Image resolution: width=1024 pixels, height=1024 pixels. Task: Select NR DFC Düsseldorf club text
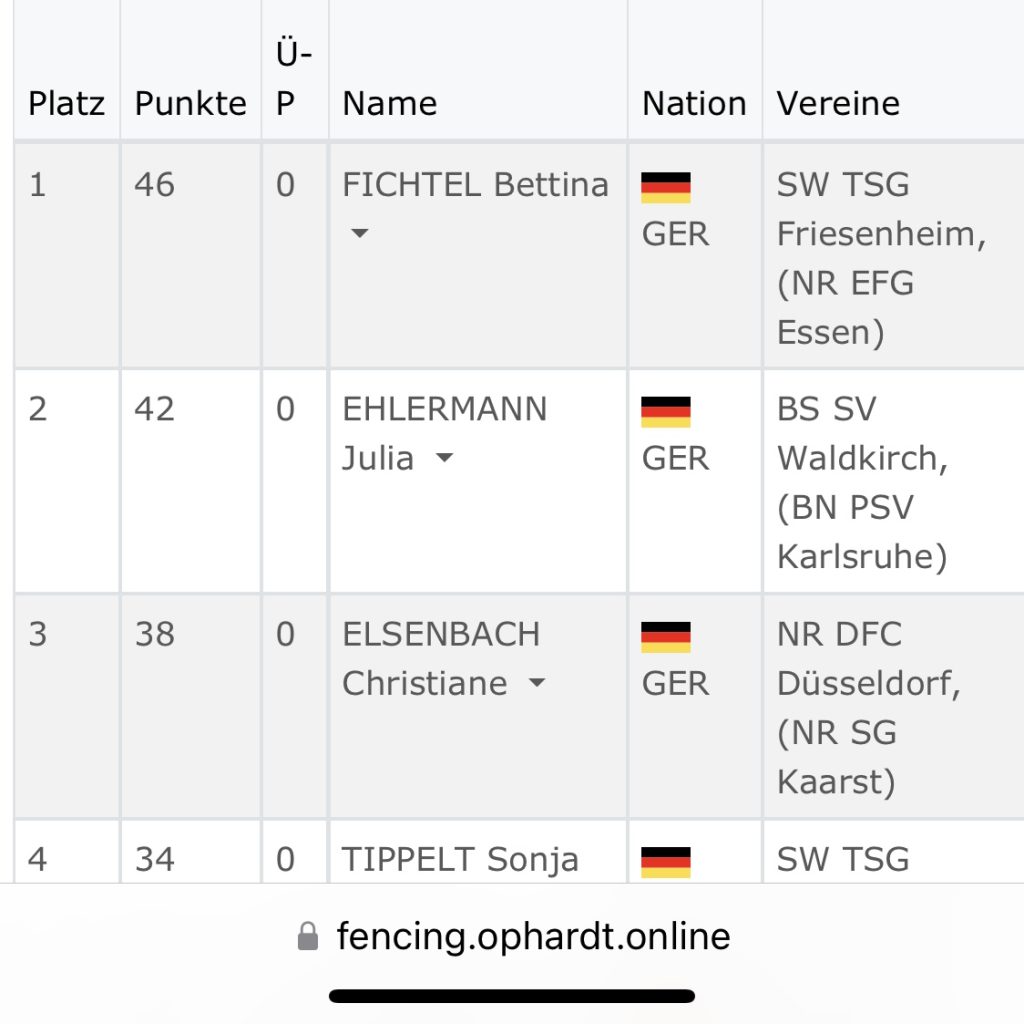point(869,658)
